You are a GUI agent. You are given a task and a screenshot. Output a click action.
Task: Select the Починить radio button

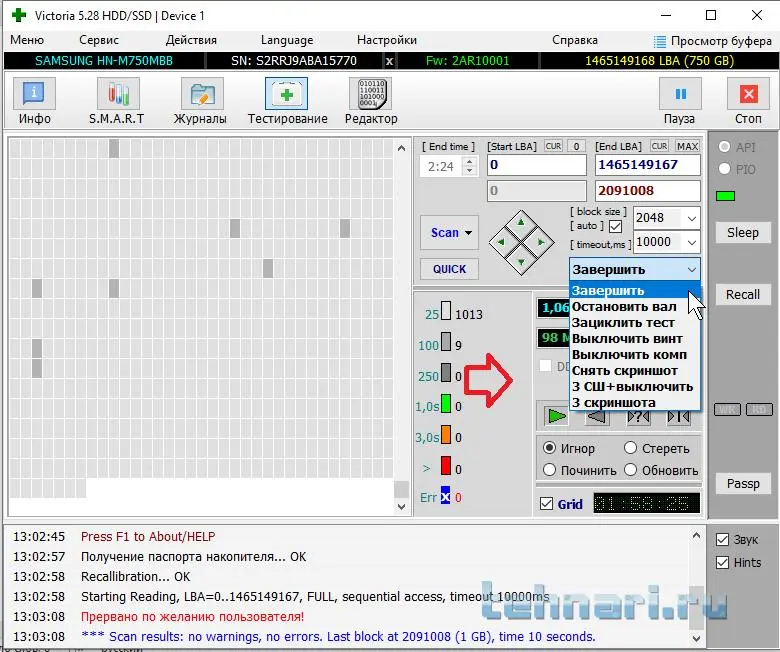point(549,470)
